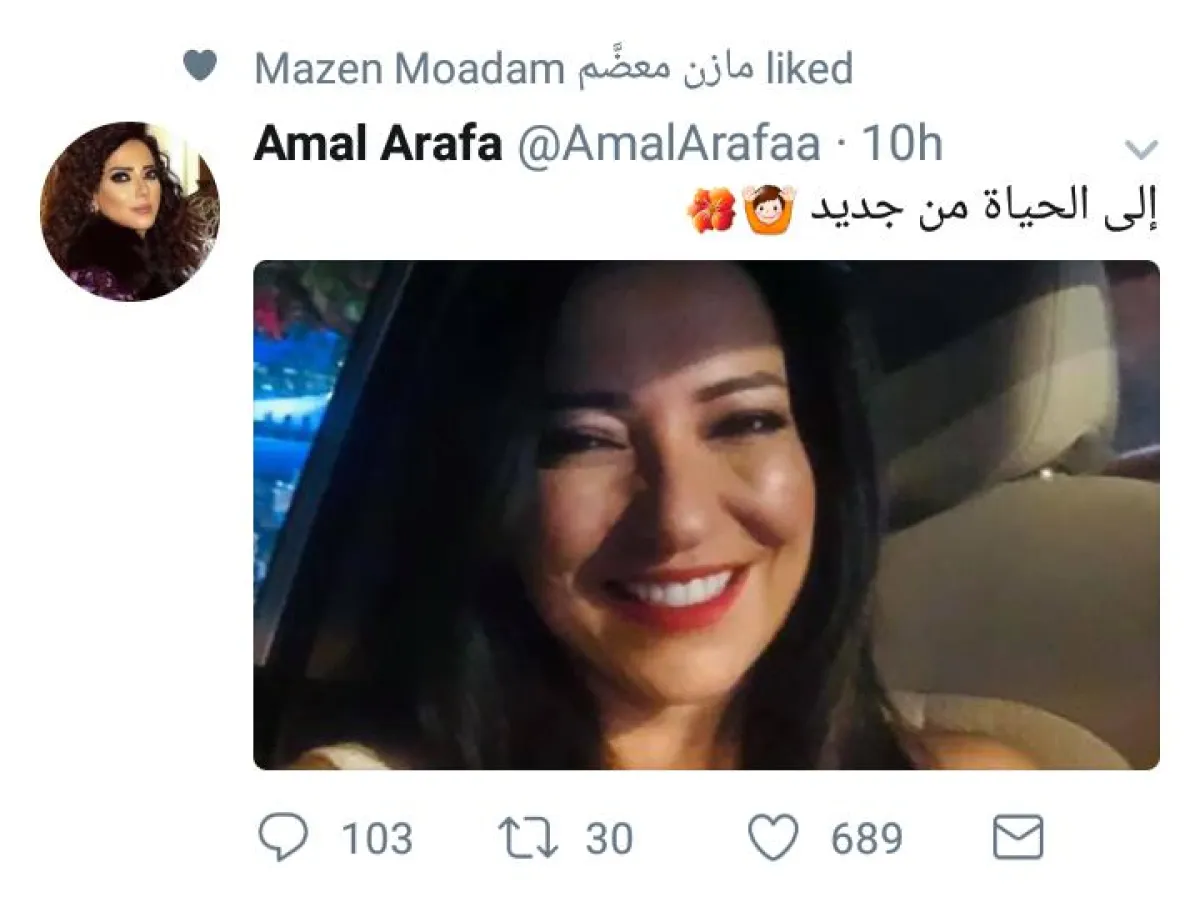Expand the tweet options chevron

pos(1141,150)
